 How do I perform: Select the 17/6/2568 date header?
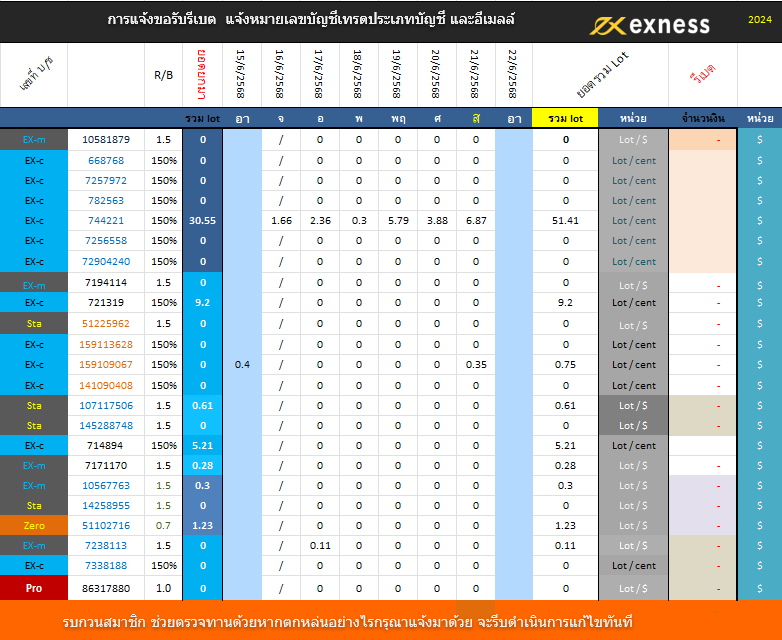tap(319, 74)
